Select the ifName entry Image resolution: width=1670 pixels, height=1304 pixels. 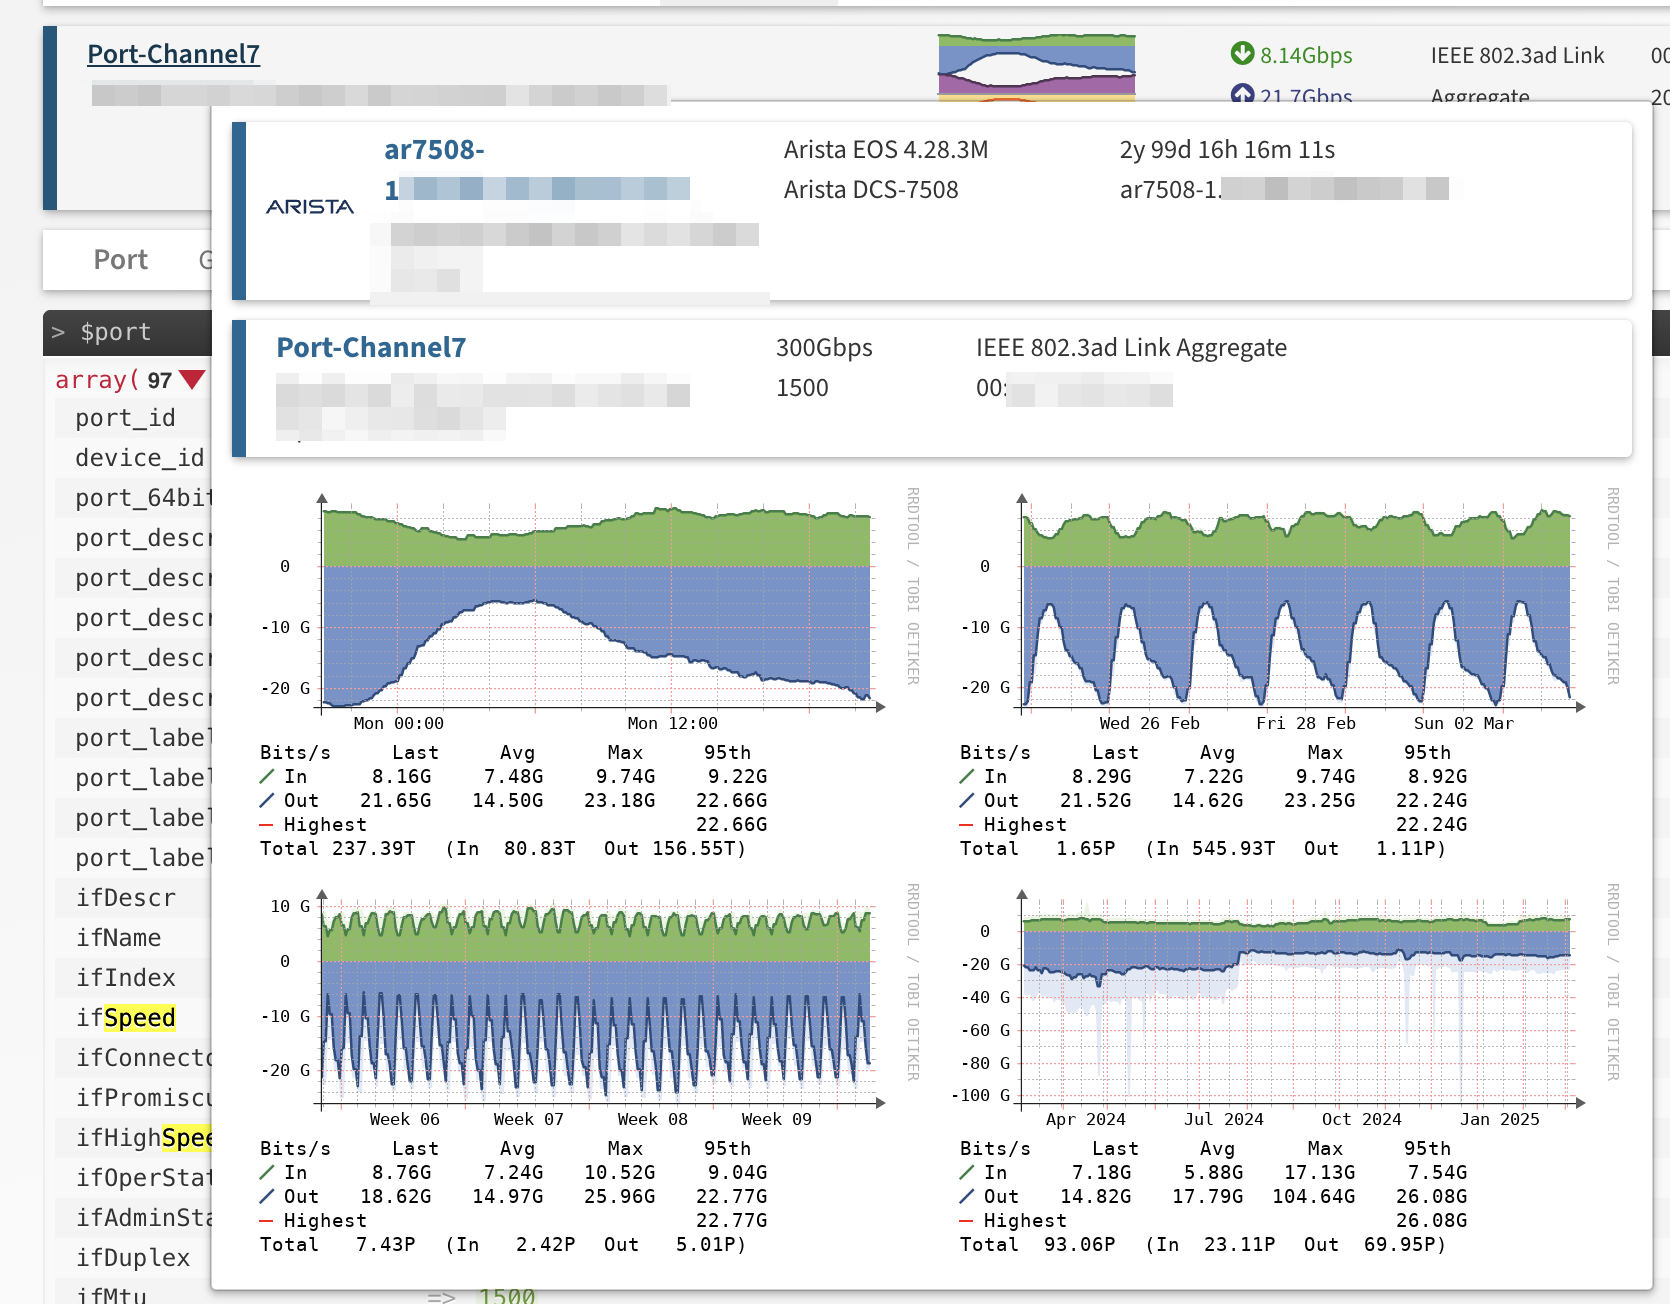coord(118,938)
